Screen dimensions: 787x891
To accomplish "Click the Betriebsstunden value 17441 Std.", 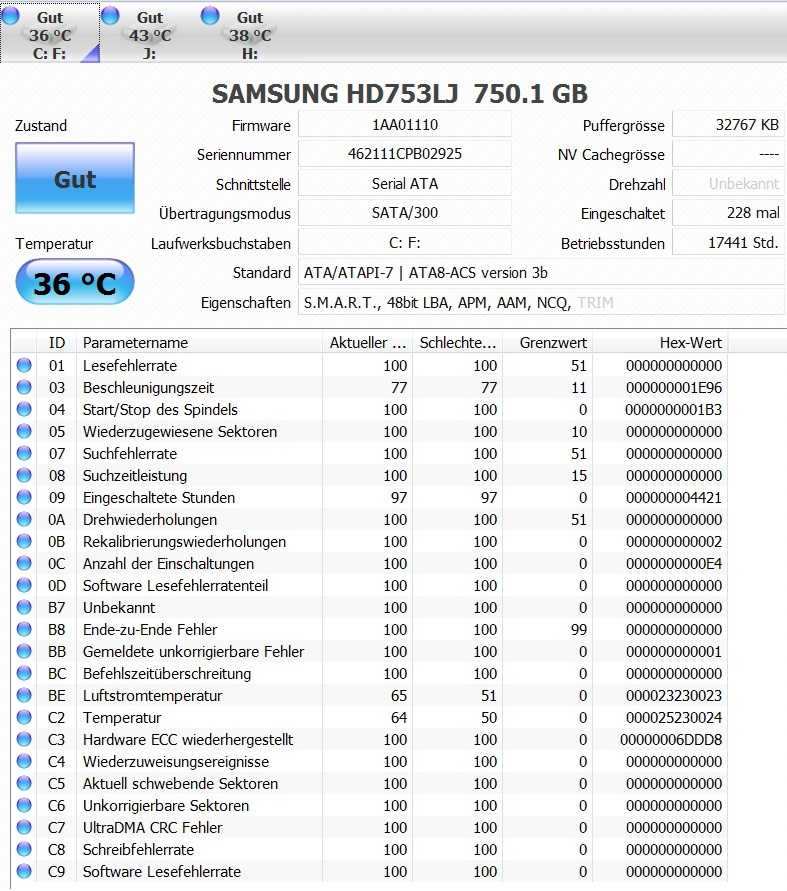I will tap(728, 243).
